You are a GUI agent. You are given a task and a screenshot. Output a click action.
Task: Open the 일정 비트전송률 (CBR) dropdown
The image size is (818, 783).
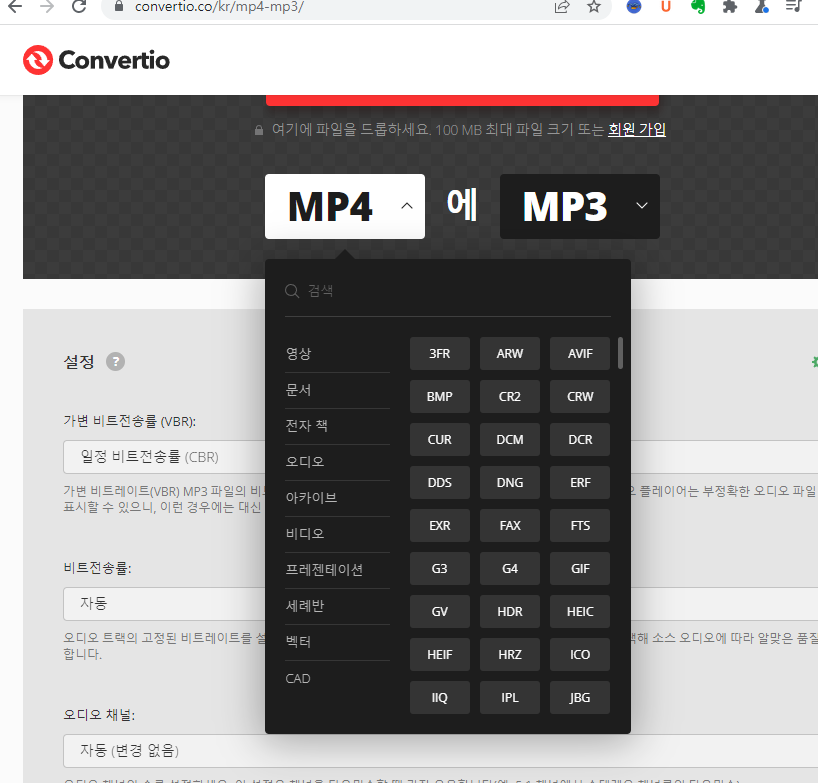click(165, 457)
